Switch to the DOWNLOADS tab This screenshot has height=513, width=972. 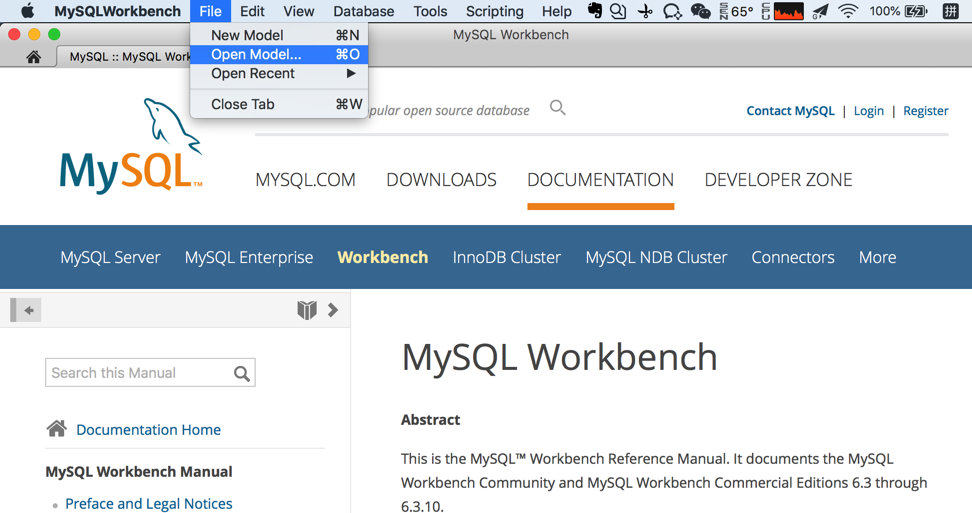point(441,180)
